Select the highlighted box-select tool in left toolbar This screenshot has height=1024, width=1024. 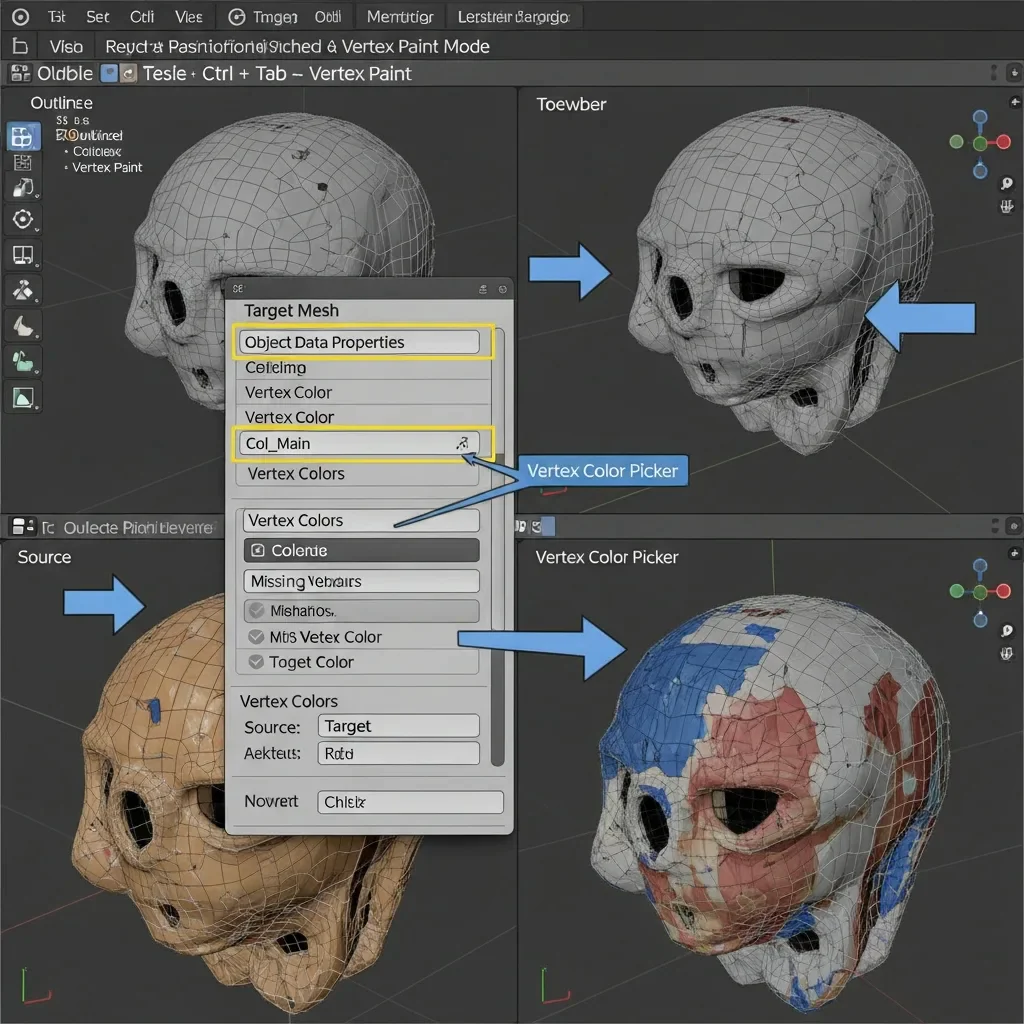(24, 137)
